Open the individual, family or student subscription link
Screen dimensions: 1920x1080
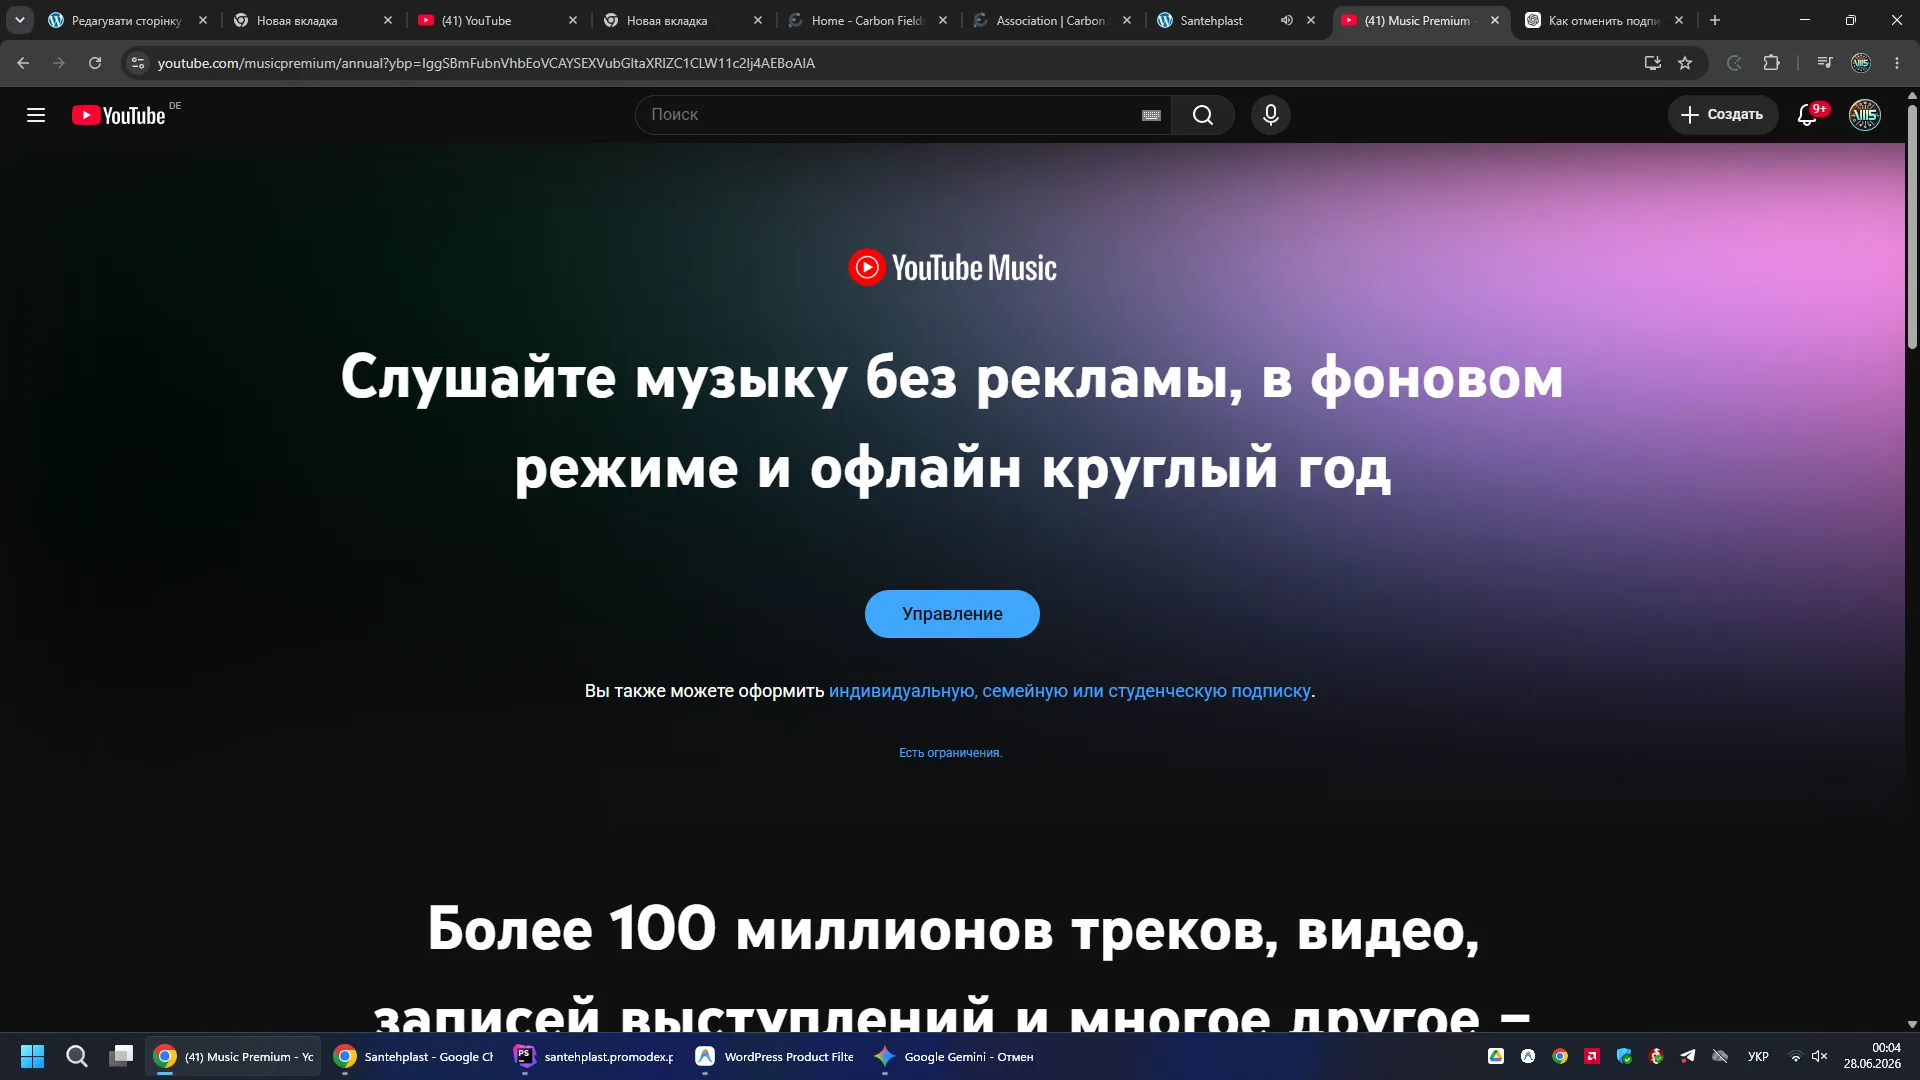click(1070, 691)
